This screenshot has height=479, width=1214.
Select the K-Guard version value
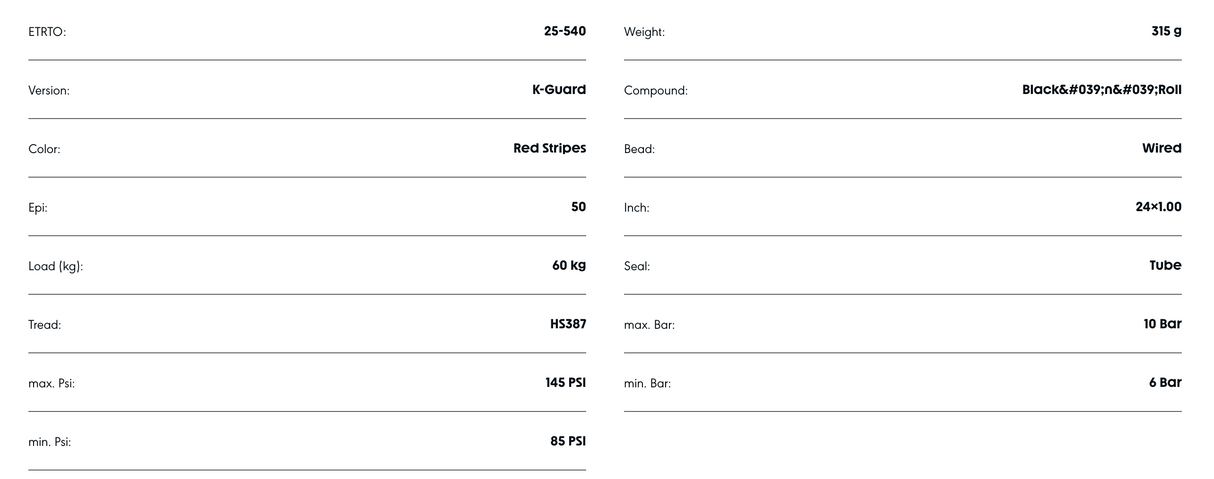pyautogui.click(x=559, y=90)
